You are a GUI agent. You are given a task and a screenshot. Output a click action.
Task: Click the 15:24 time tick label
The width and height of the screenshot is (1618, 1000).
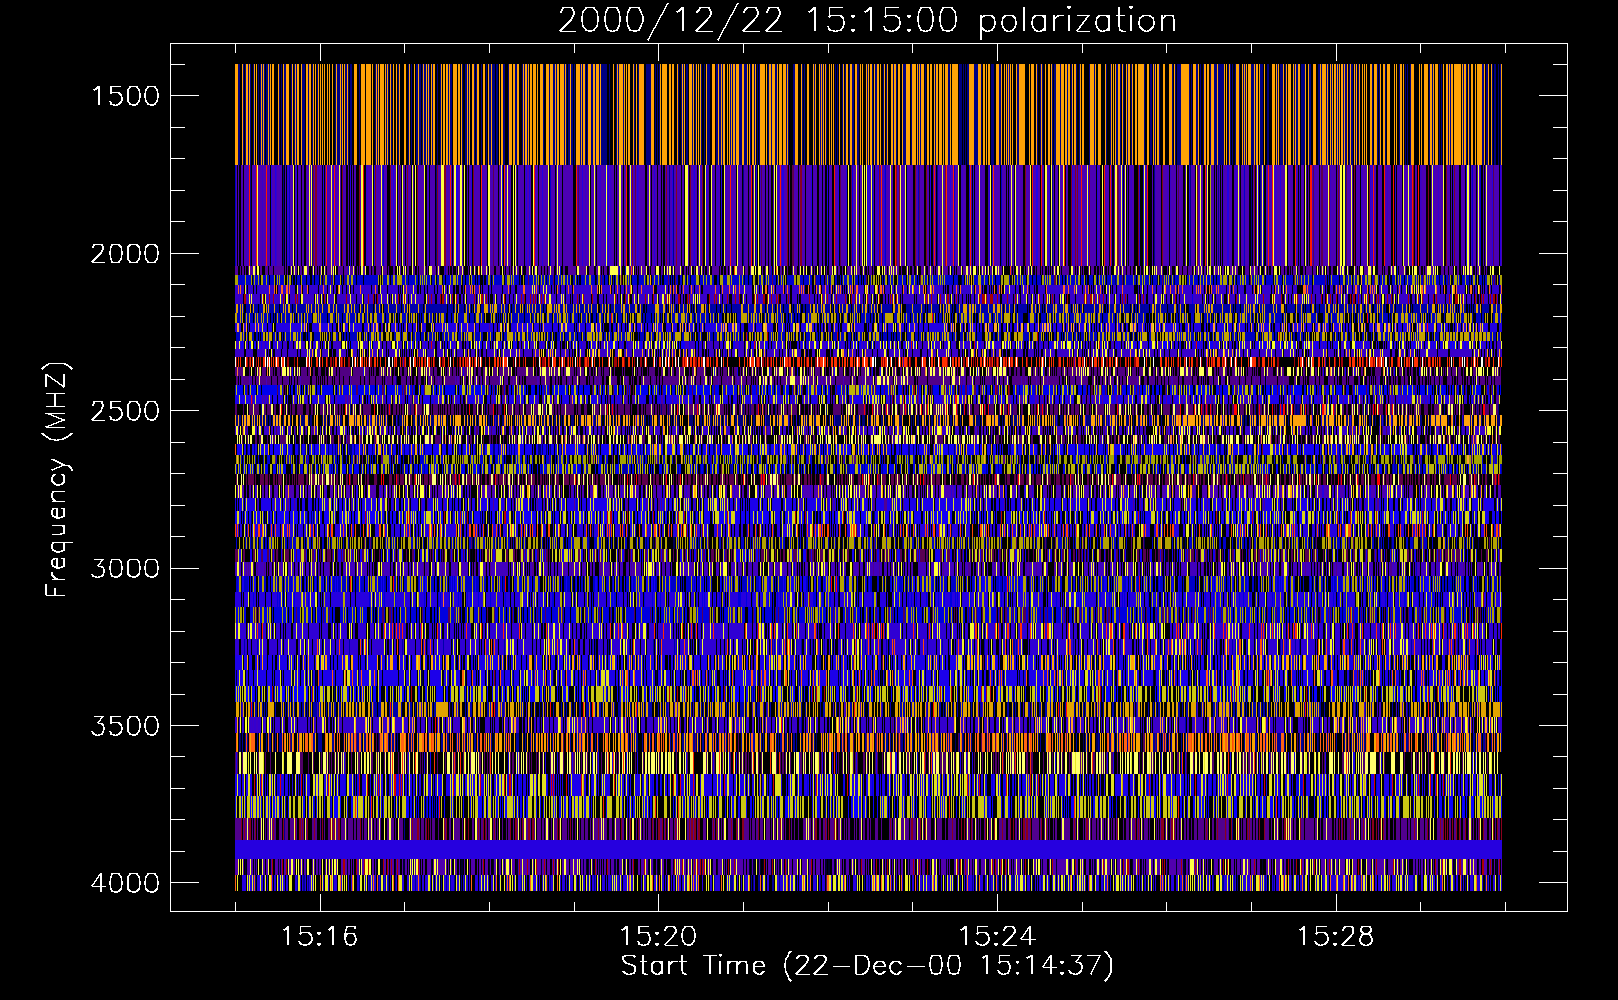click(997, 937)
